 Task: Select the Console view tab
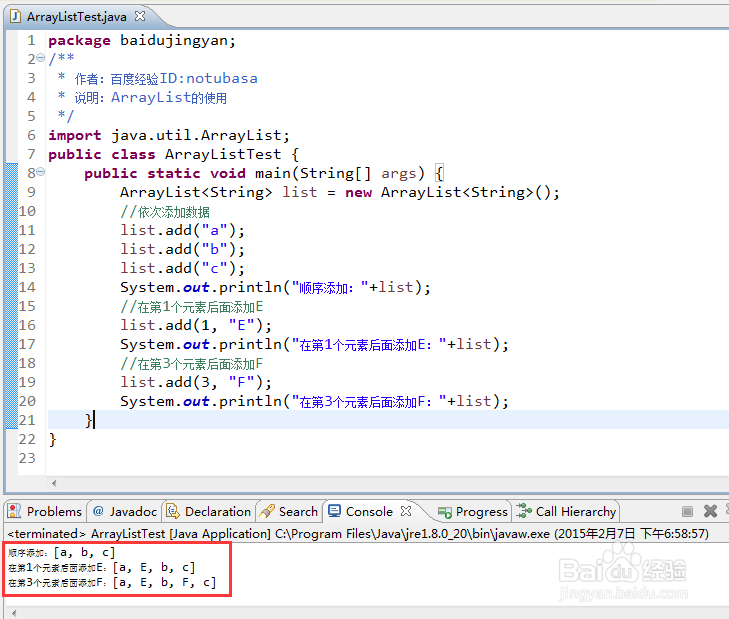point(370,511)
